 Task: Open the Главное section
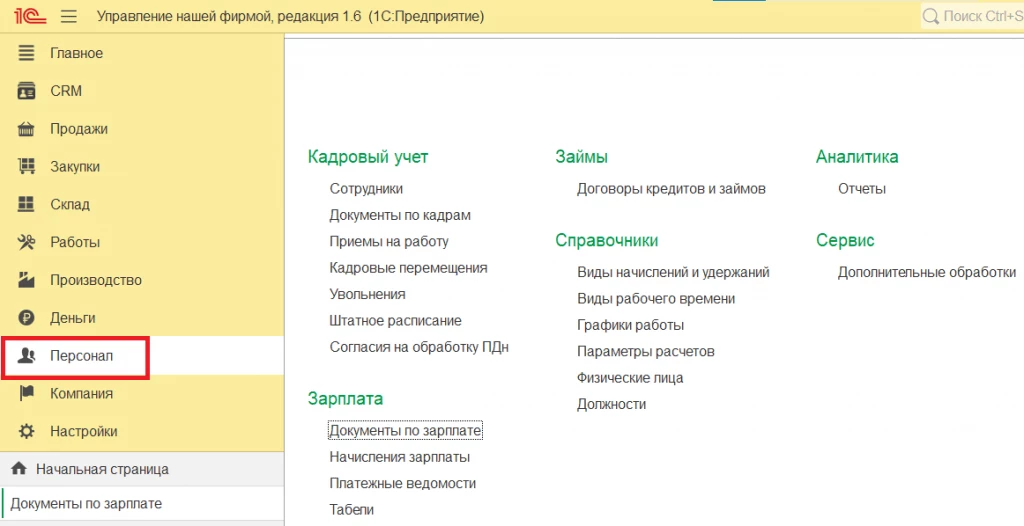[x=142, y=53]
